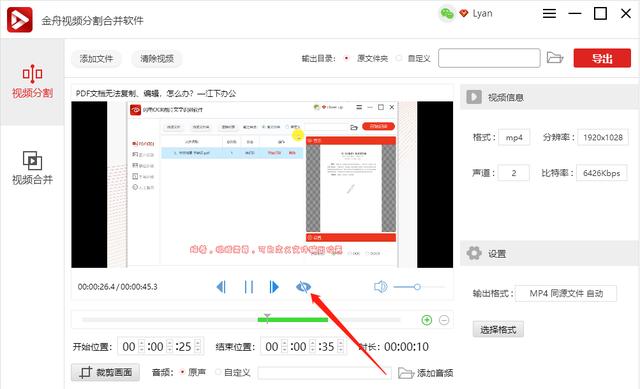Toggle the preview eye icon
640x389 pixels.
pyautogui.click(x=303, y=287)
